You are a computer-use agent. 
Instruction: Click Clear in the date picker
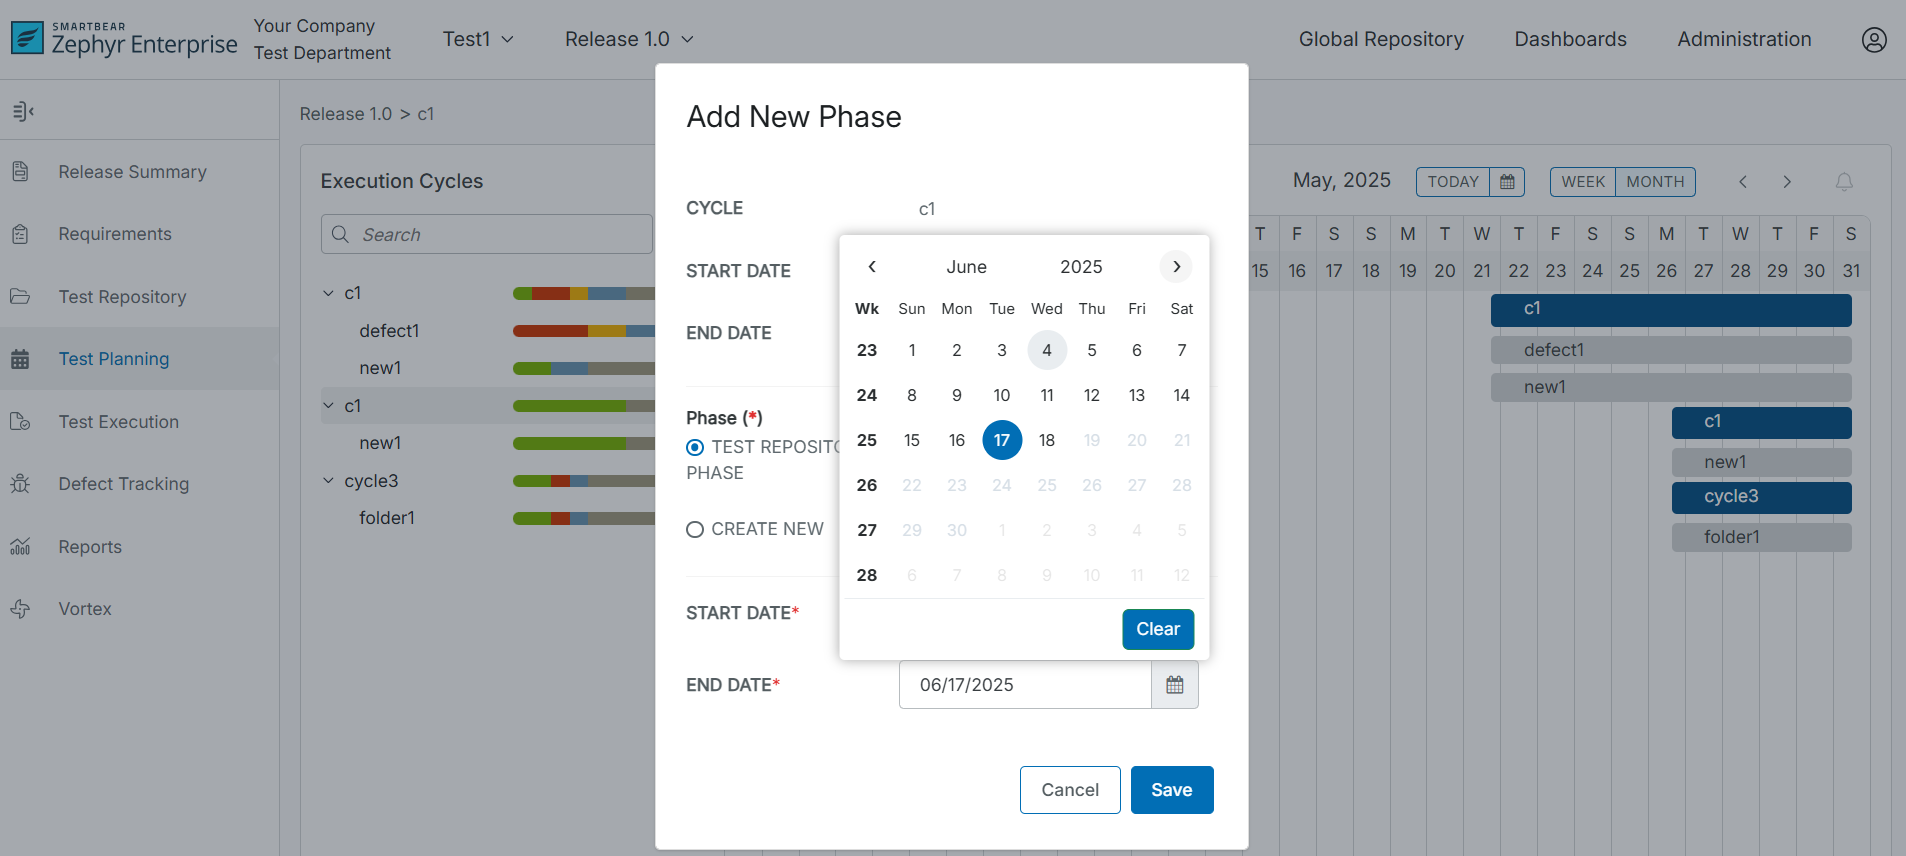1157,629
